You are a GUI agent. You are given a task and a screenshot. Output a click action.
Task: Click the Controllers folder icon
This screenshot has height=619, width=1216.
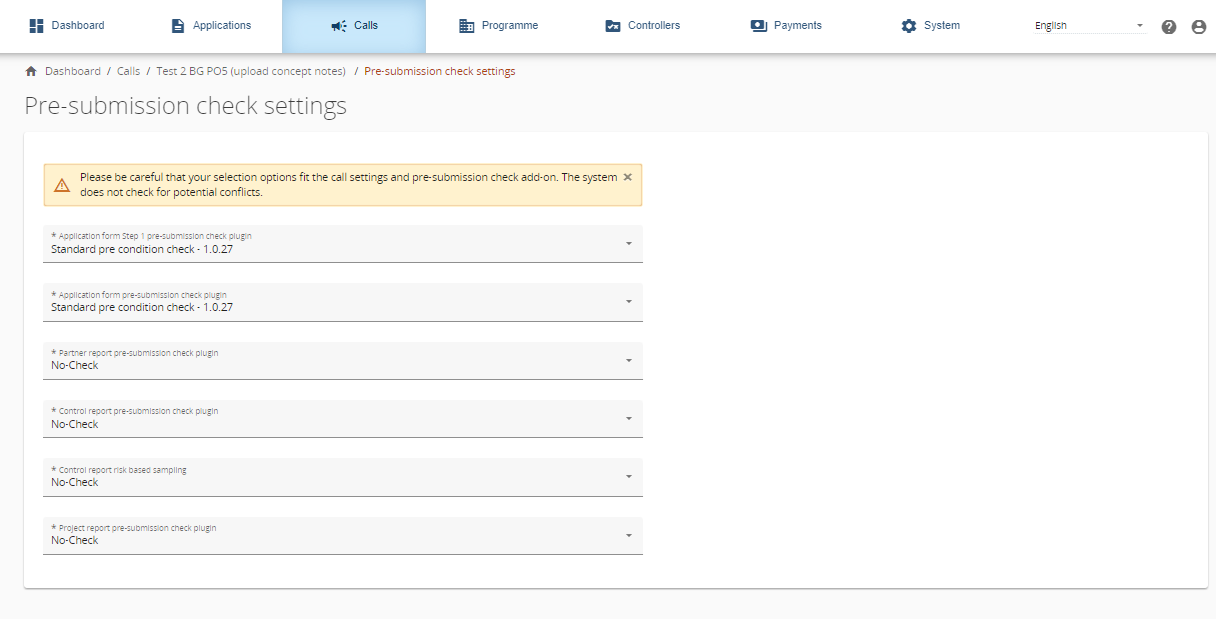613,26
